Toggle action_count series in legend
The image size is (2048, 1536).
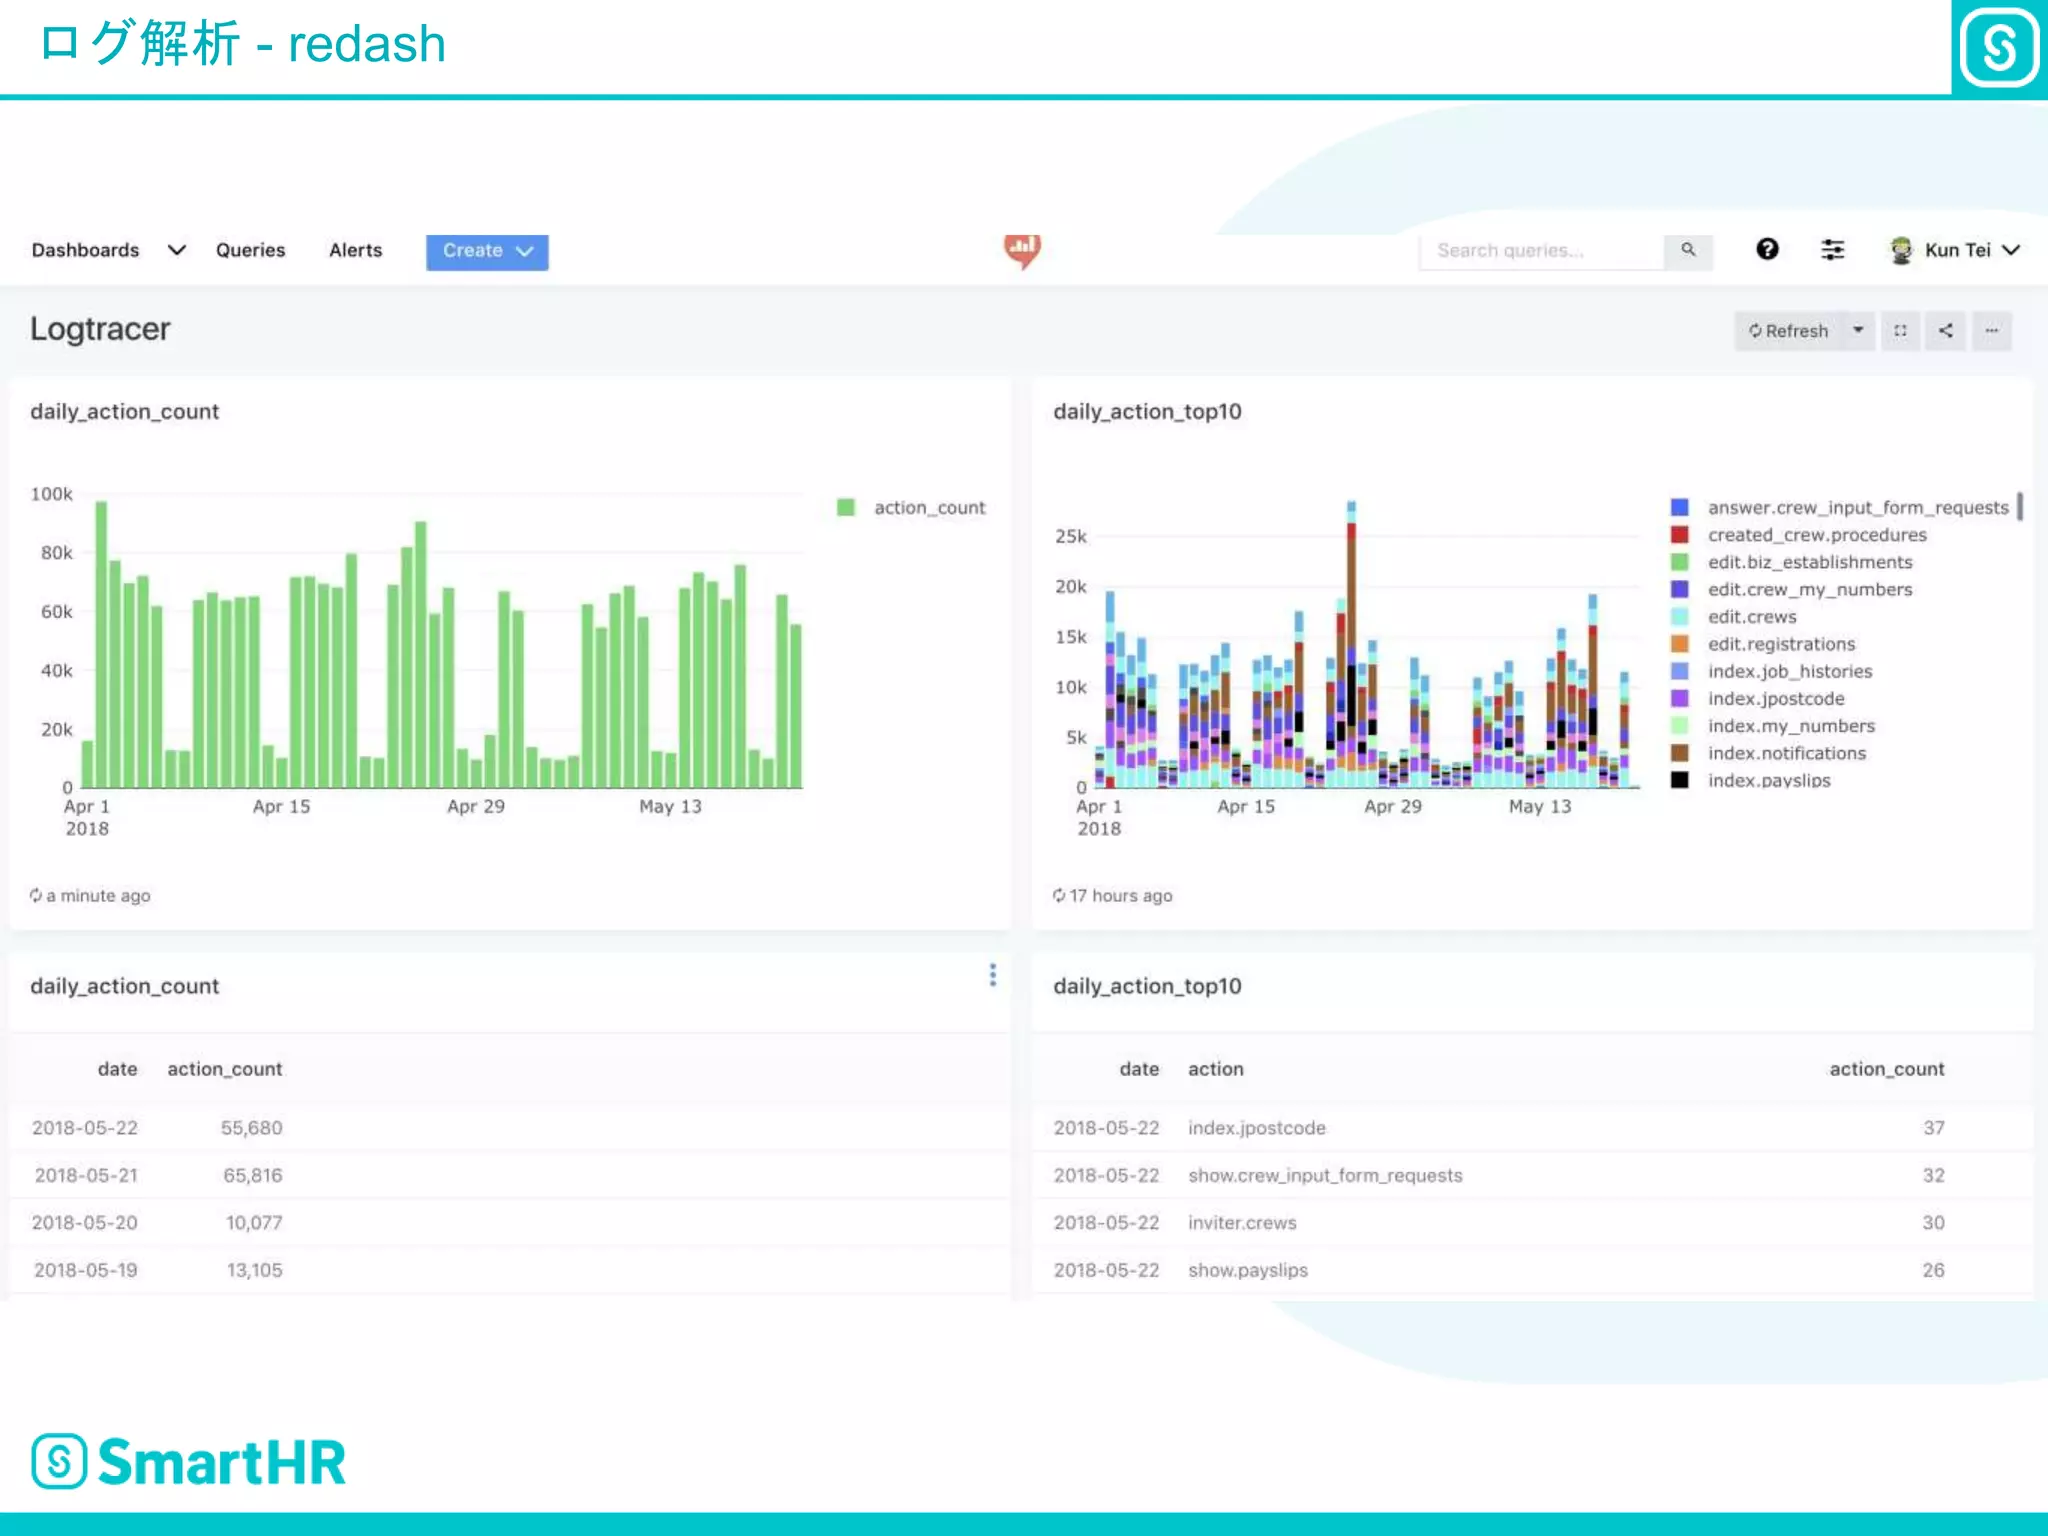point(929,508)
